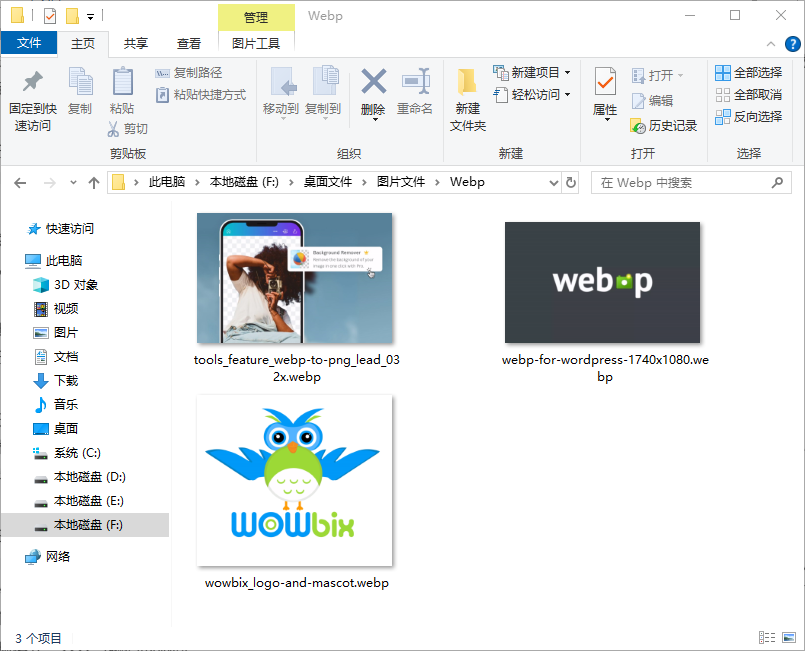Click the Quick Access Toolbar properties checkmark icon

[50, 16]
